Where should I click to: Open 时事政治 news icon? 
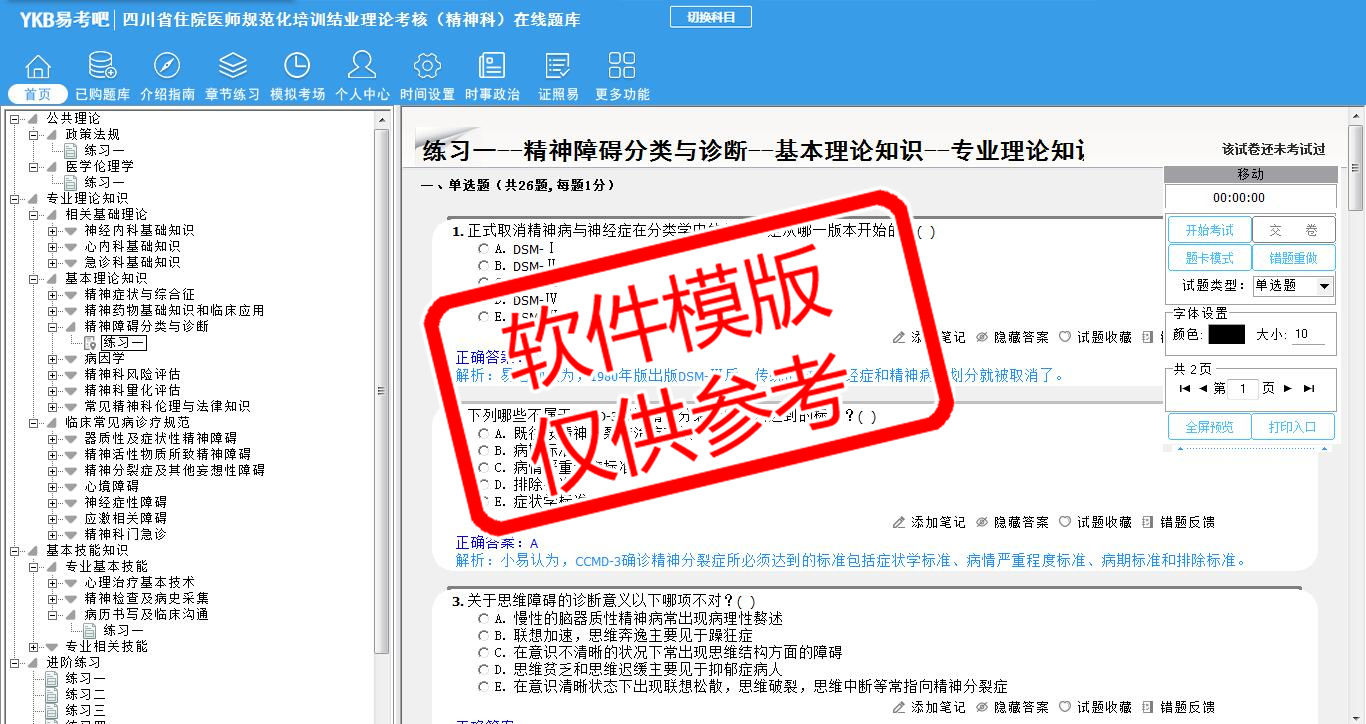(x=492, y=67)
